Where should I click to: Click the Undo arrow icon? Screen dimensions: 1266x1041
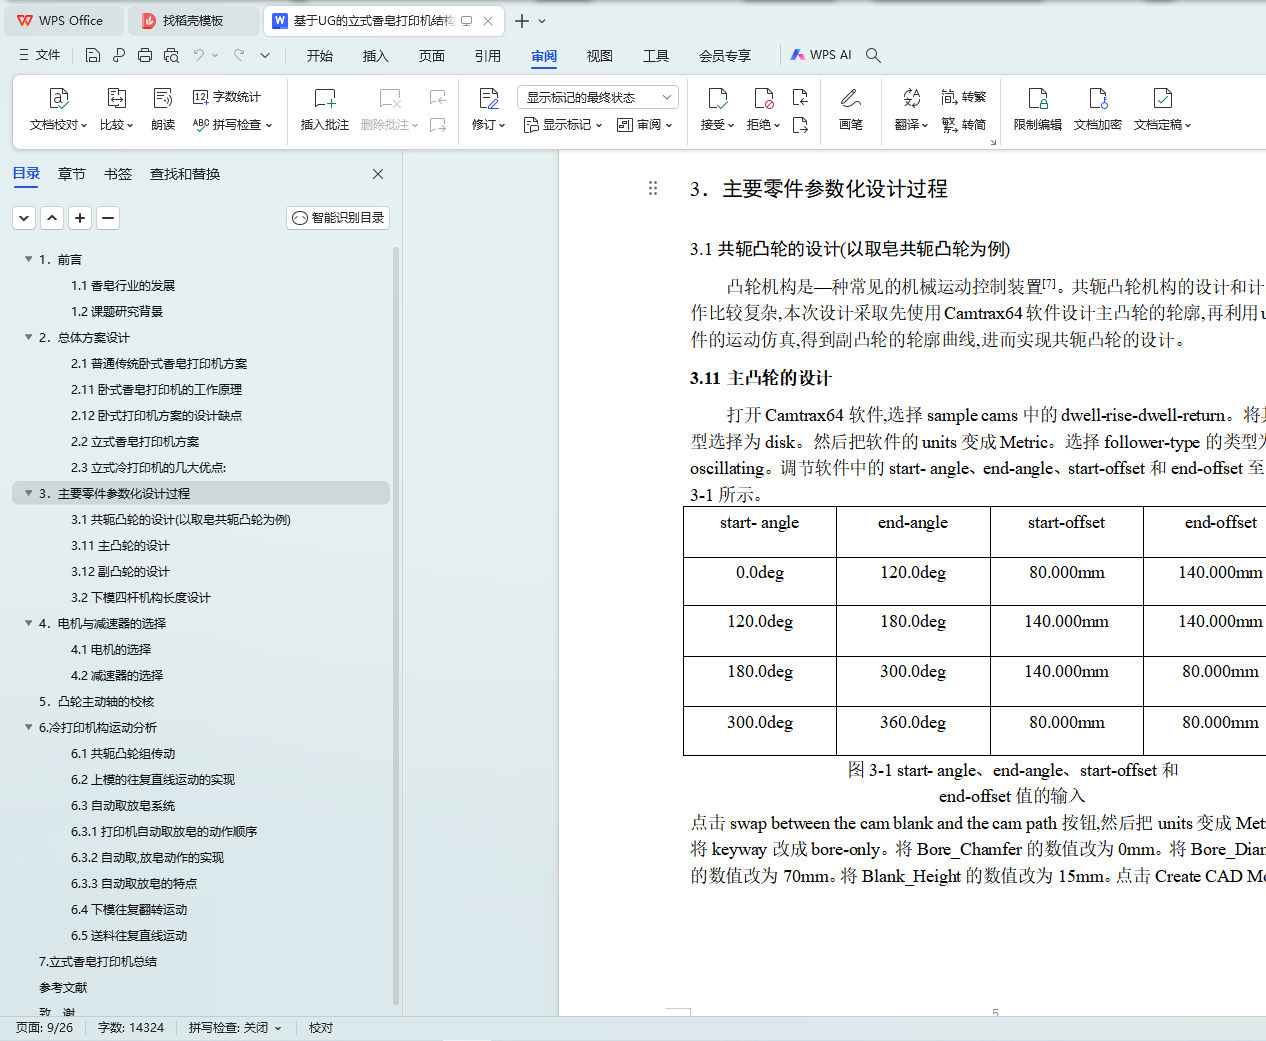point(199,55)
